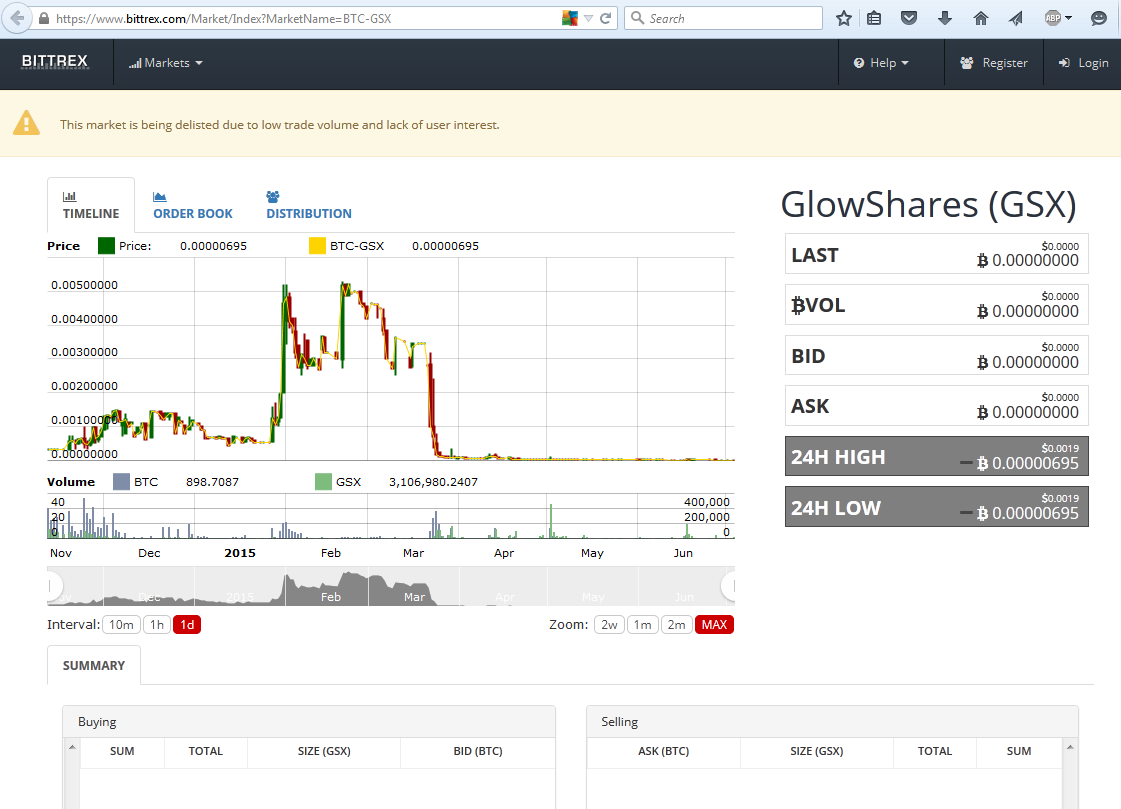Click the GlowShares (GSX) heading

pos(928,204)
